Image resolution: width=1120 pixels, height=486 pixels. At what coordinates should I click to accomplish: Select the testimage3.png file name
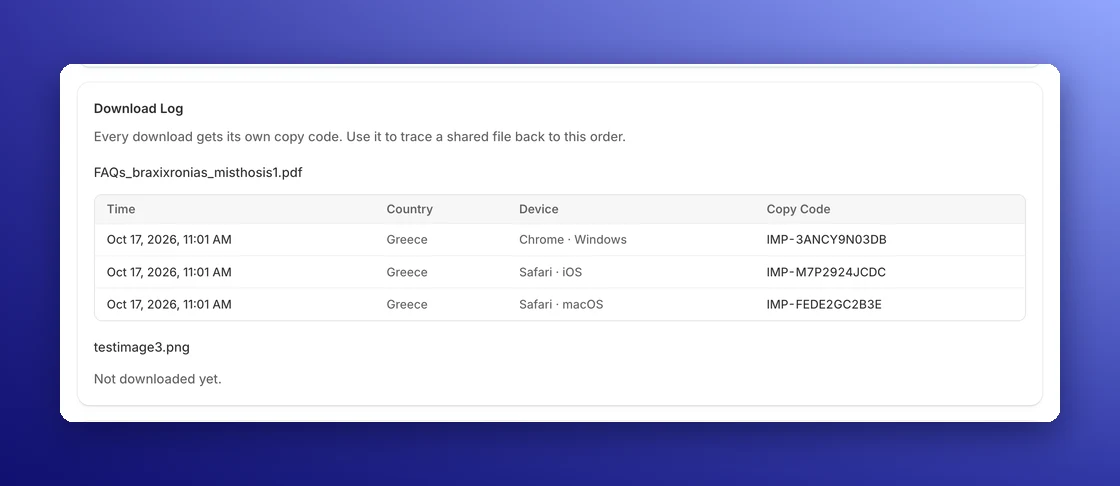point(141,347)
